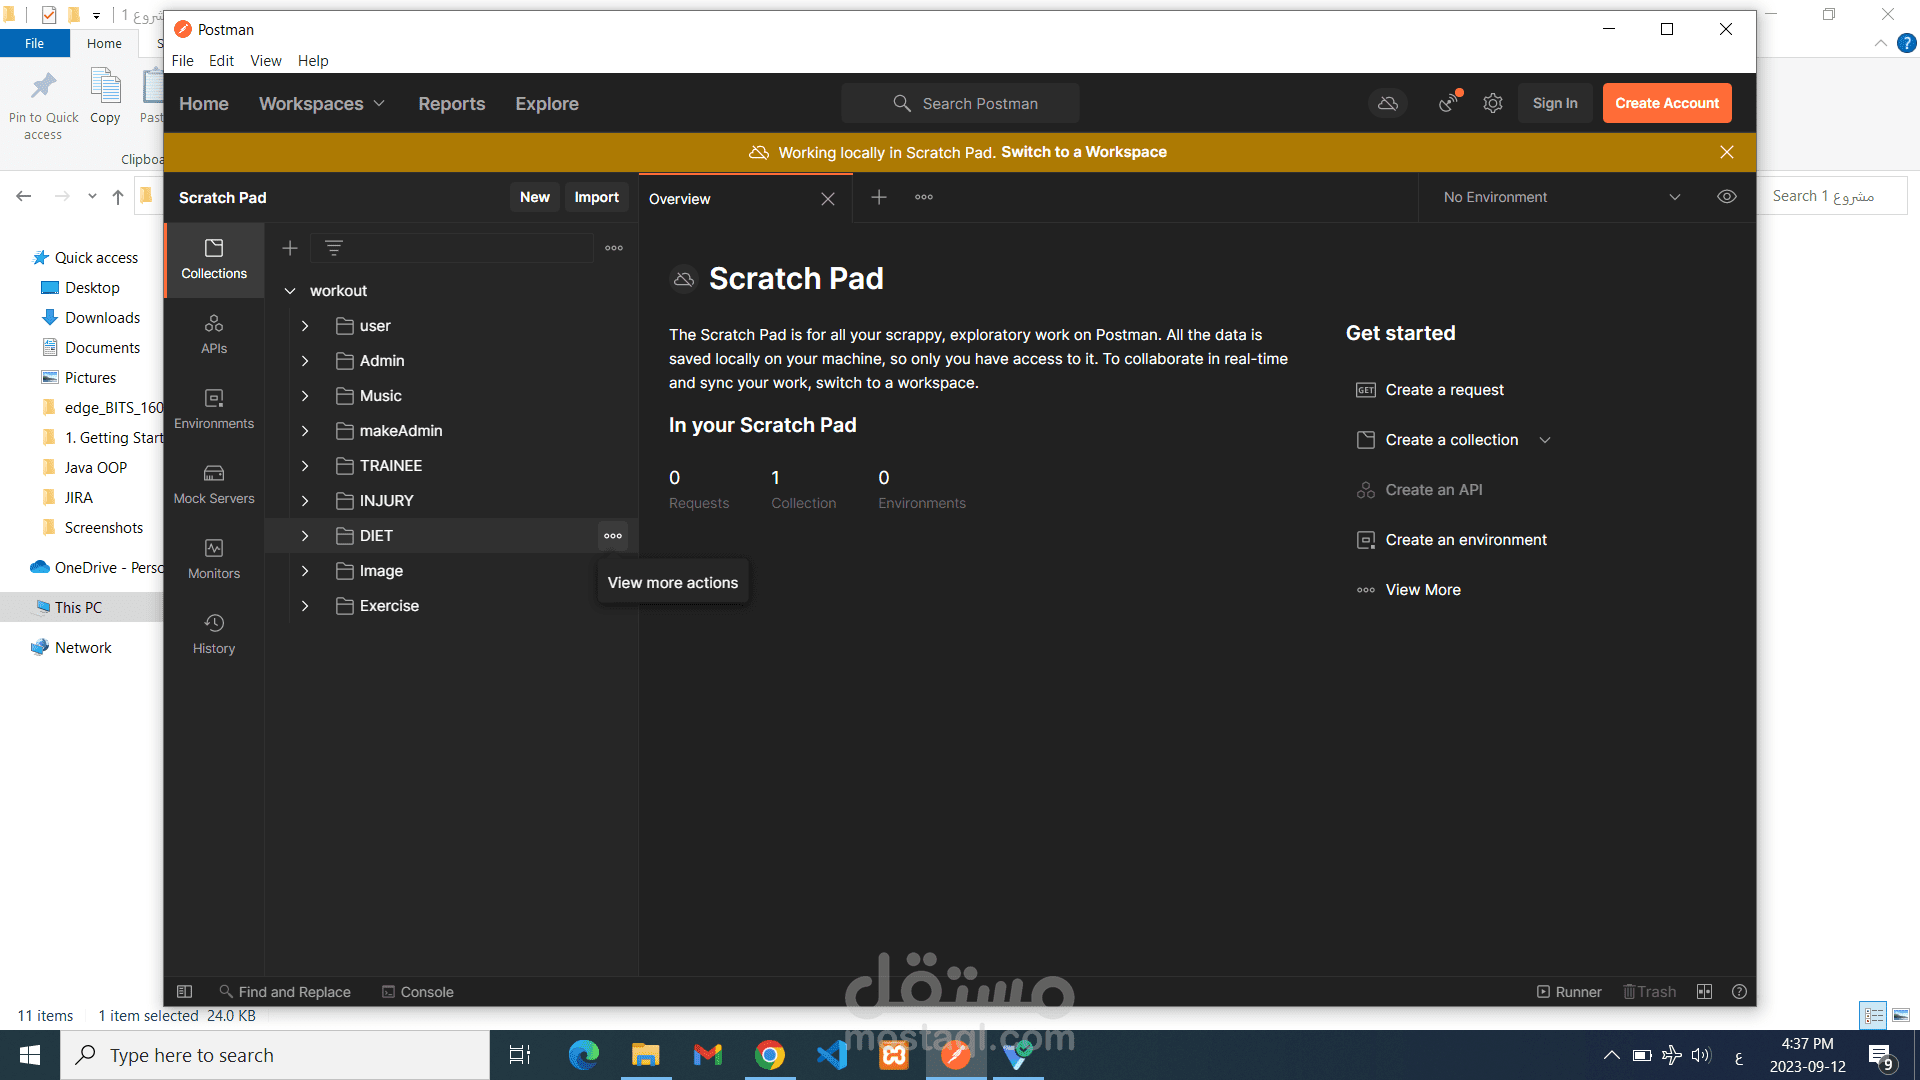Toggle the sidebar icon in the status bar
The width and height of the screenshot is (1920, 1080).
(185, 992)
